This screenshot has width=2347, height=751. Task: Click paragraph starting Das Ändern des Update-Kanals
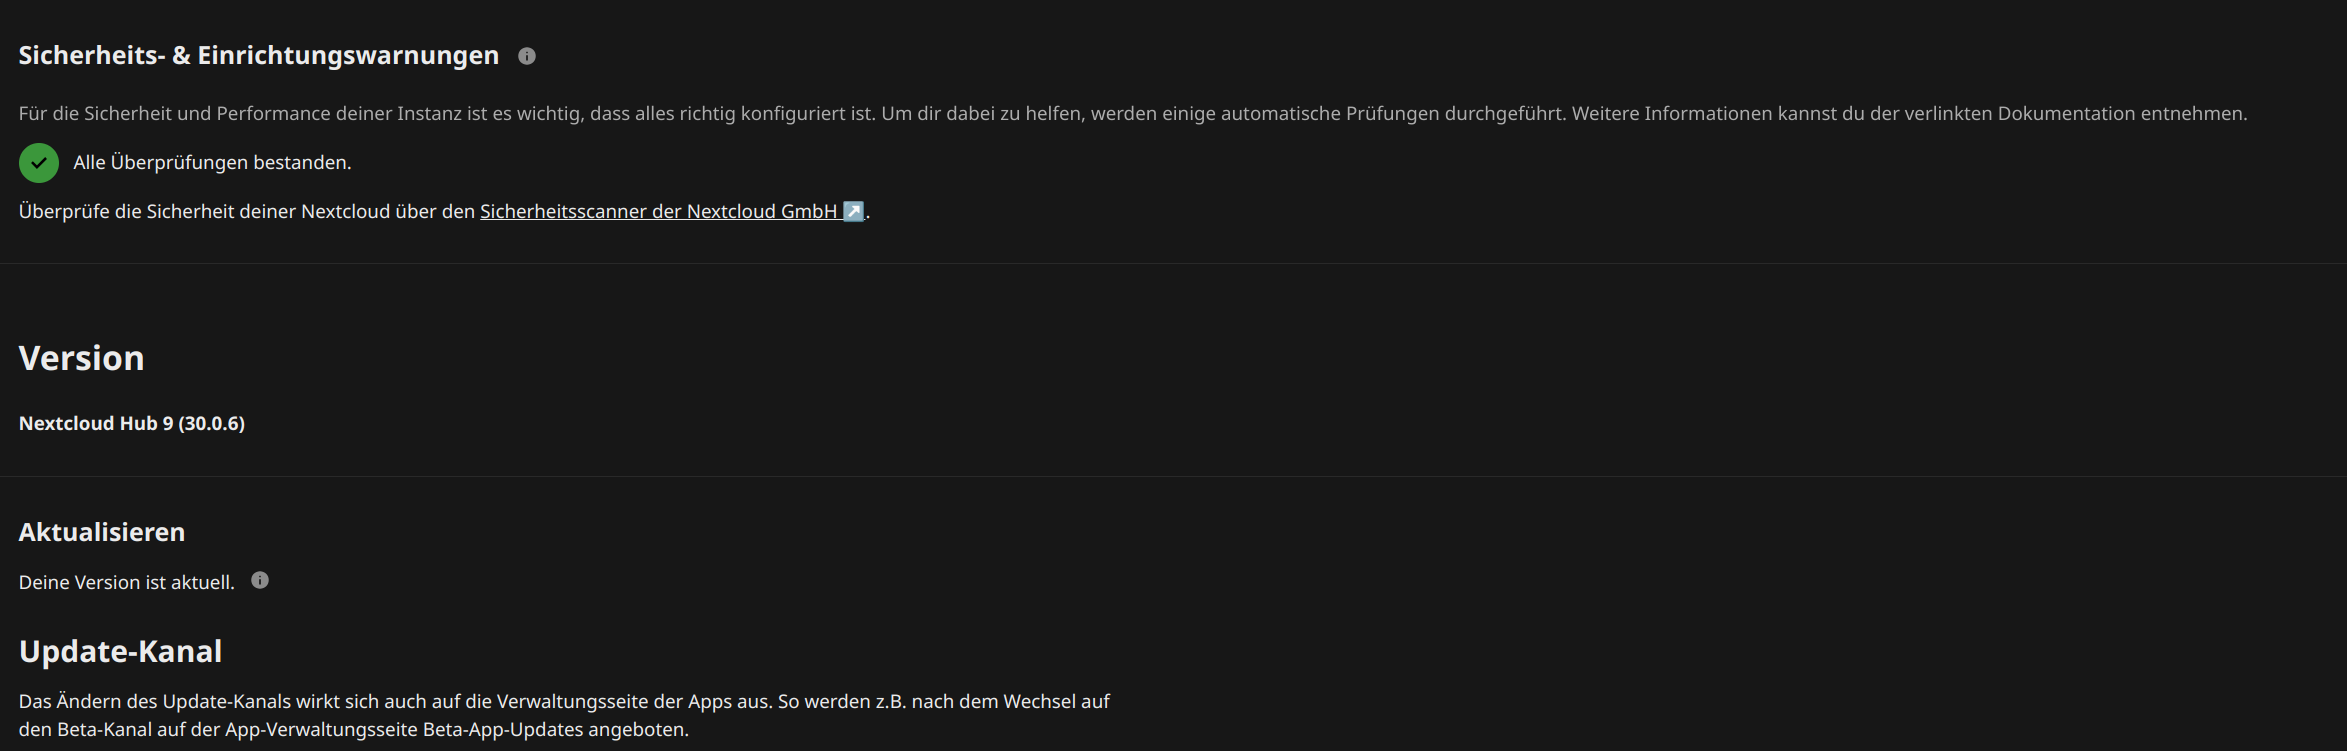[x=564, y=715]
